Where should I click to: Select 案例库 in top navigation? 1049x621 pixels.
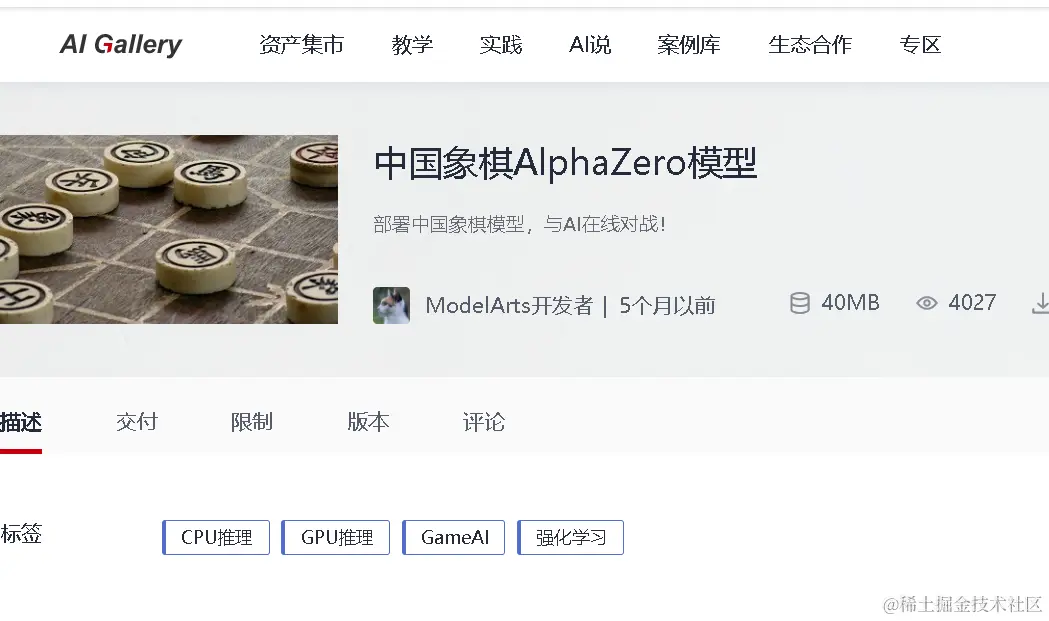[x=688, y=45]
